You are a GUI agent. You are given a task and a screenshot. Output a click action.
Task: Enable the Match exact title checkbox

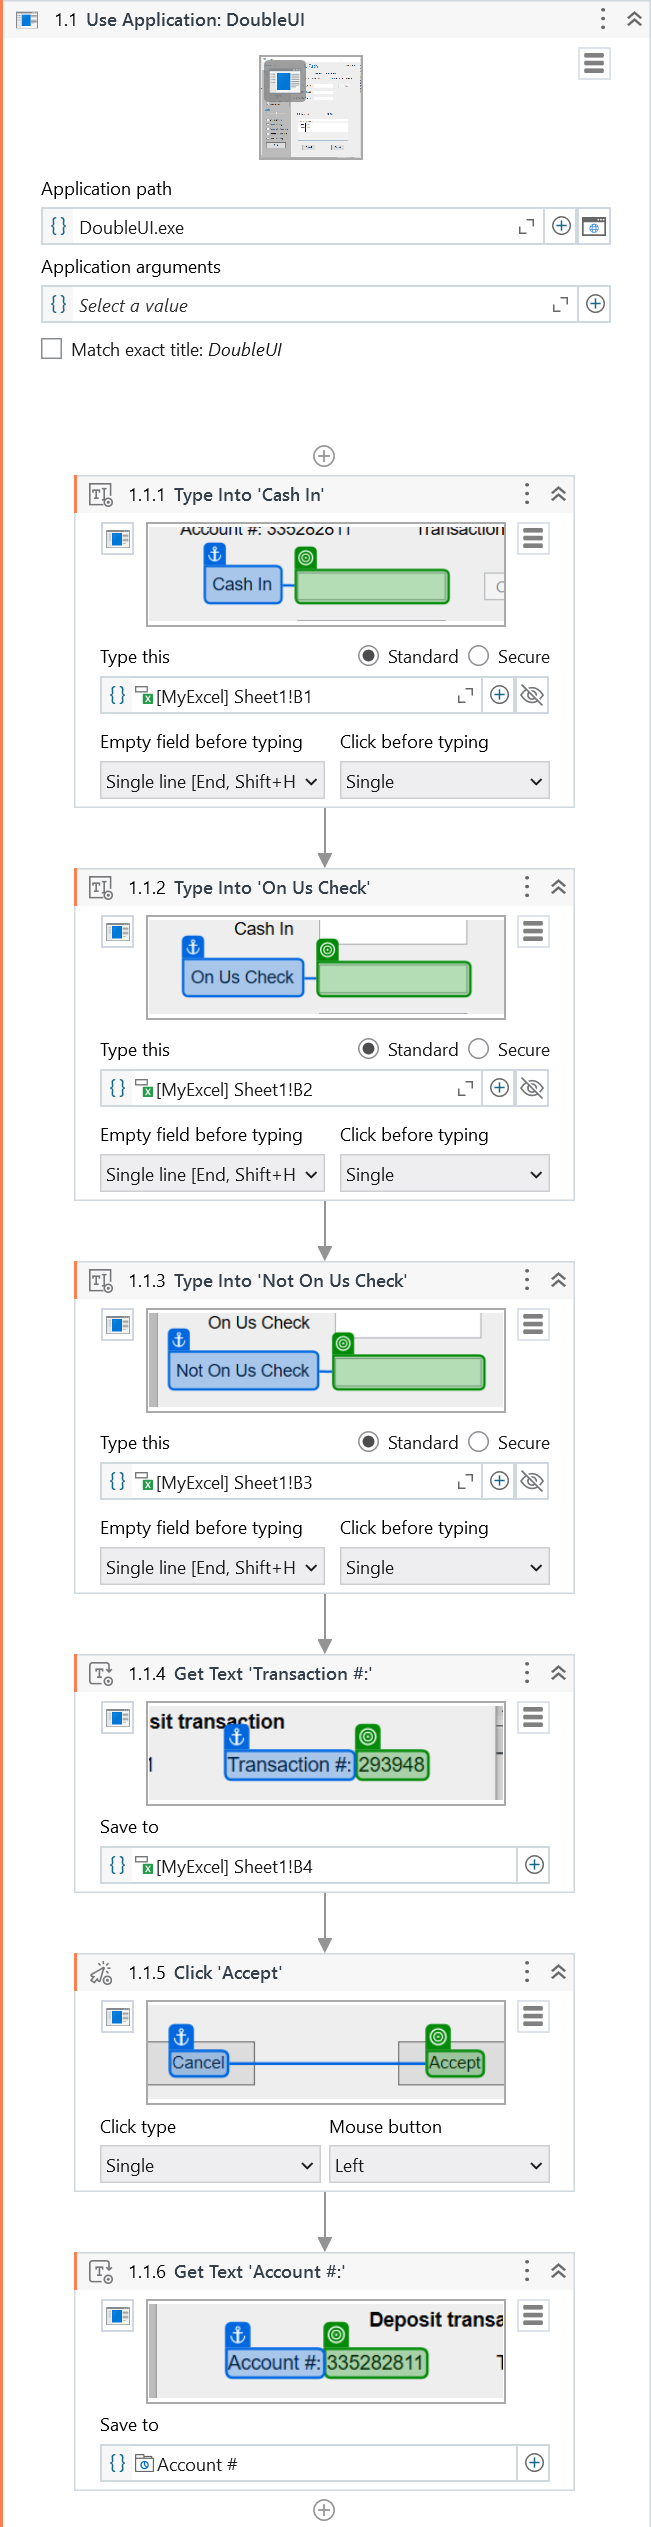52,349
